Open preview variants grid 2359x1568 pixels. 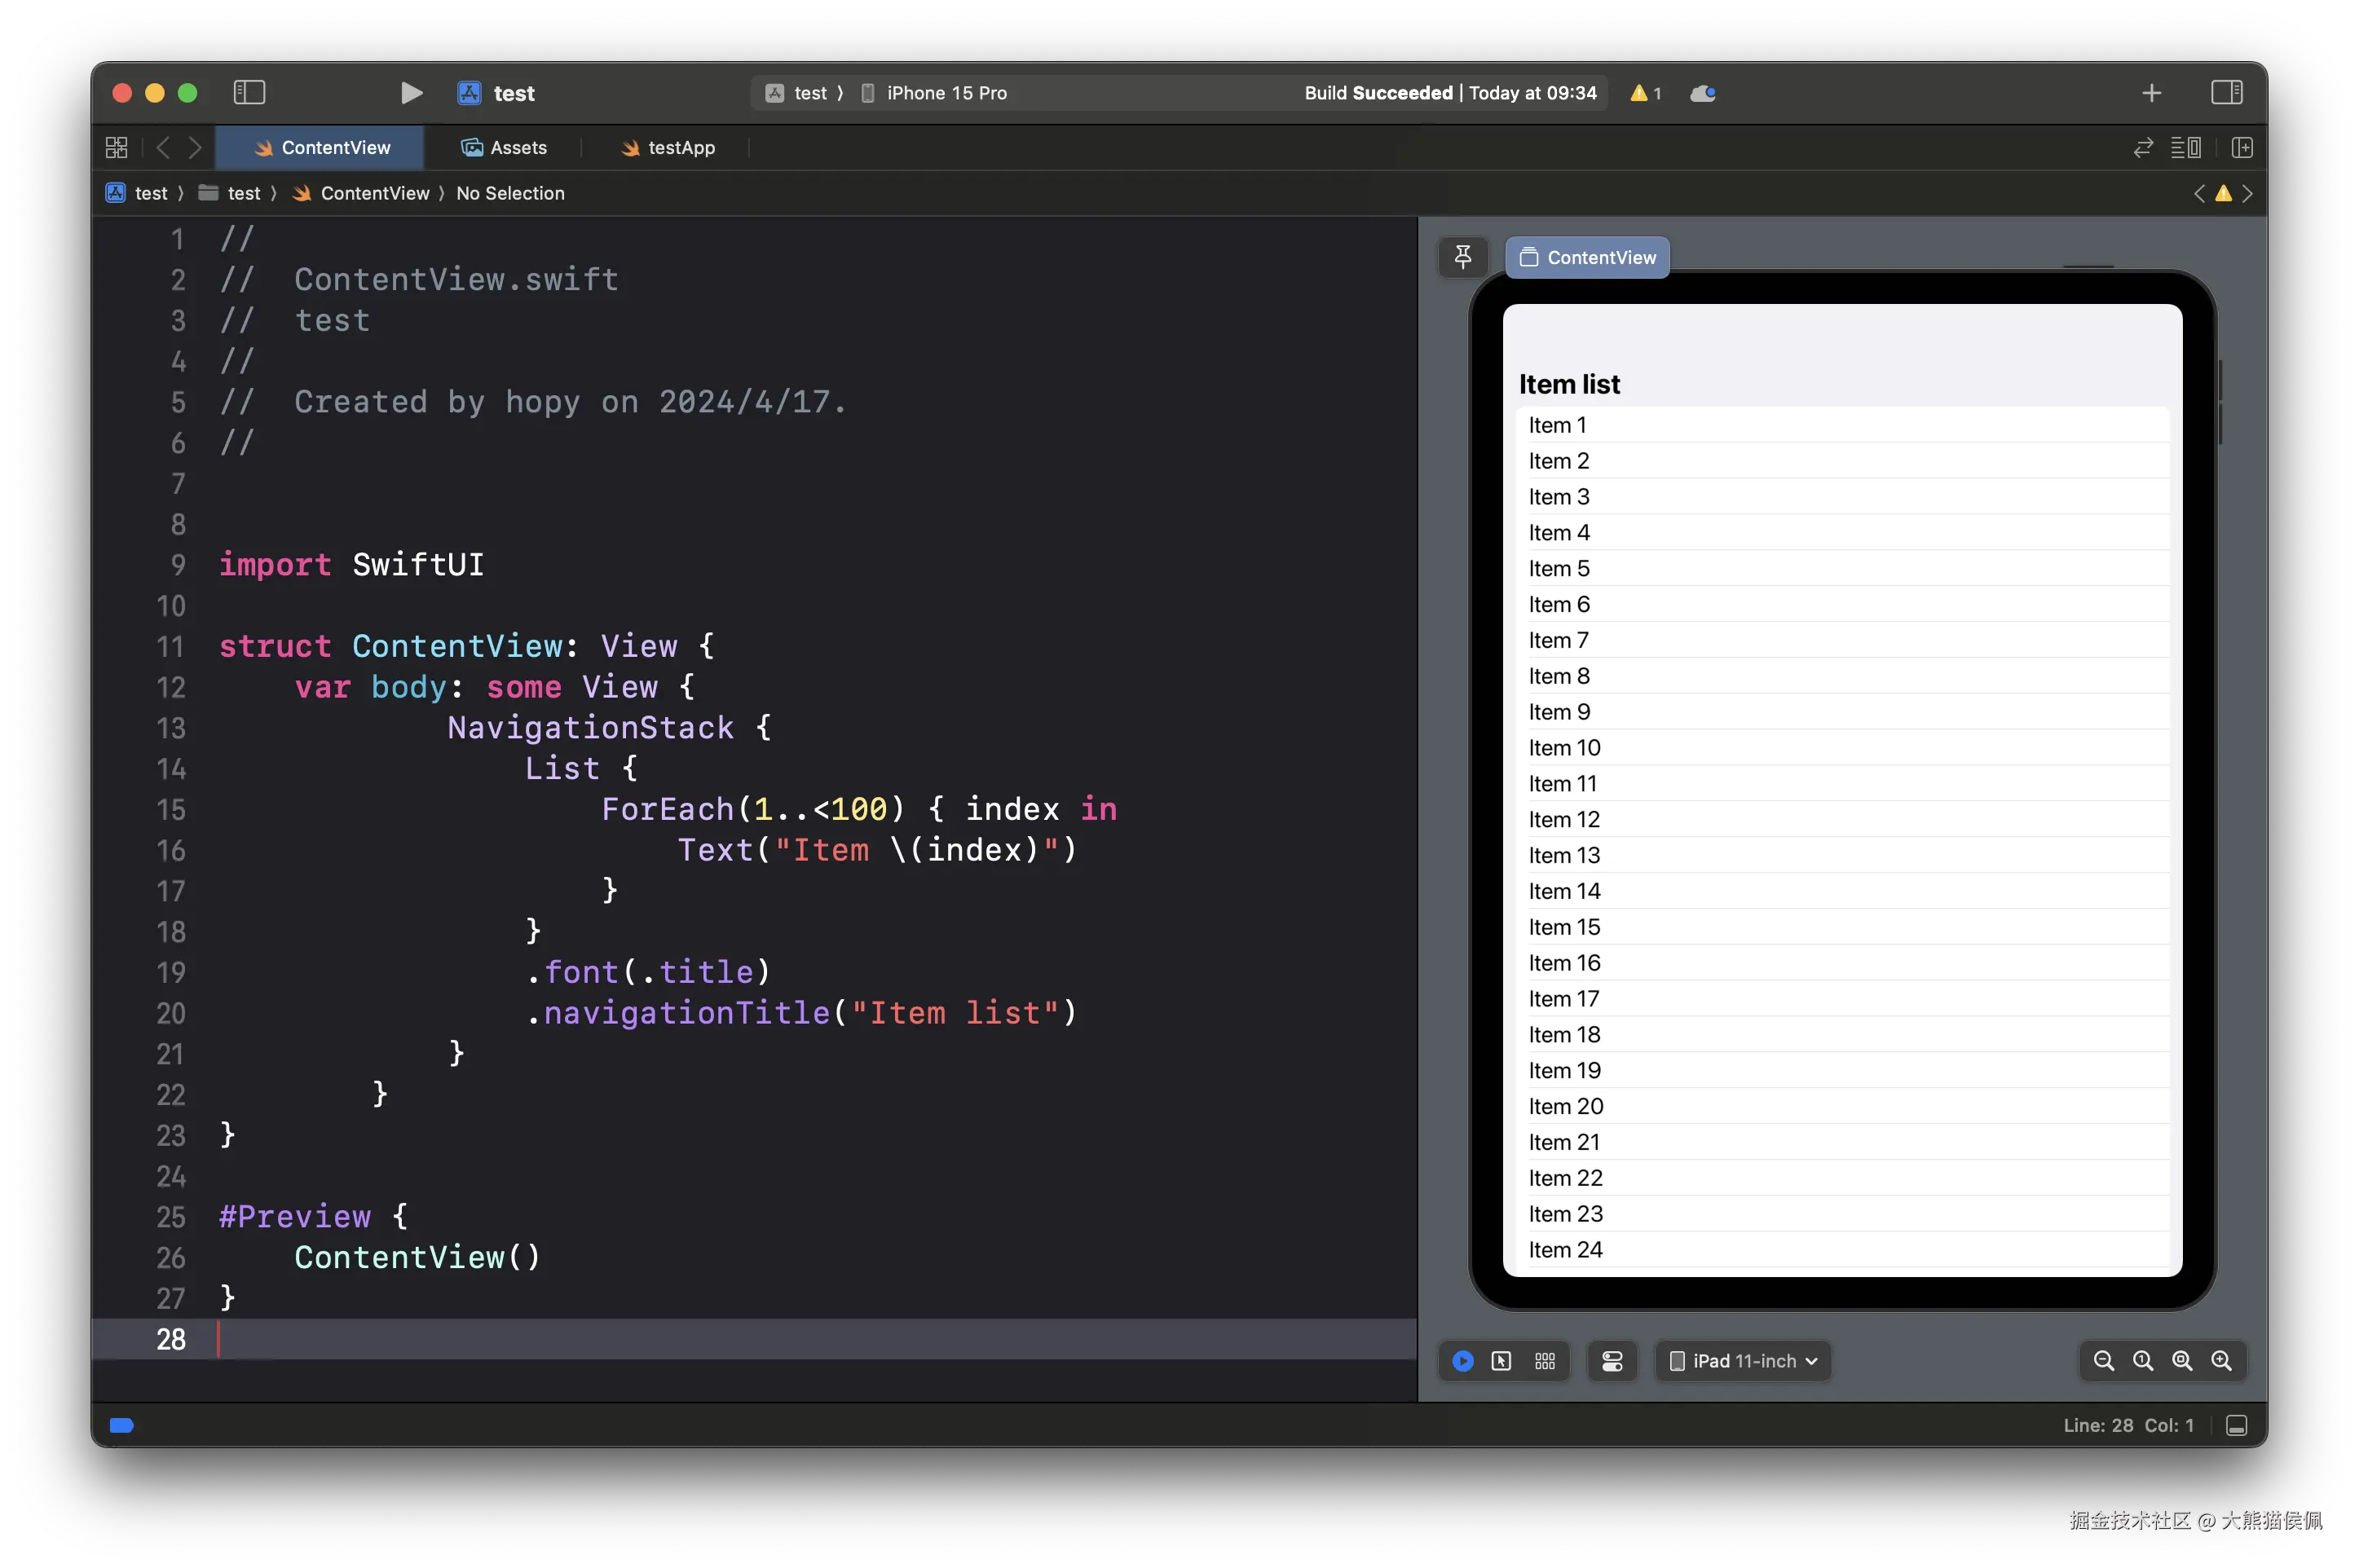pos(1545,1361)
